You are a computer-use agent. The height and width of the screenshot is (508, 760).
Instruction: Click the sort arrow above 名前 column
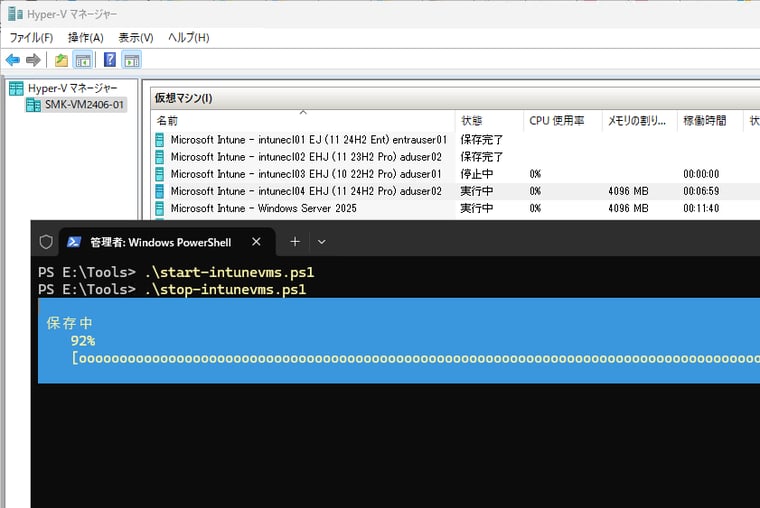pos(303,112)
